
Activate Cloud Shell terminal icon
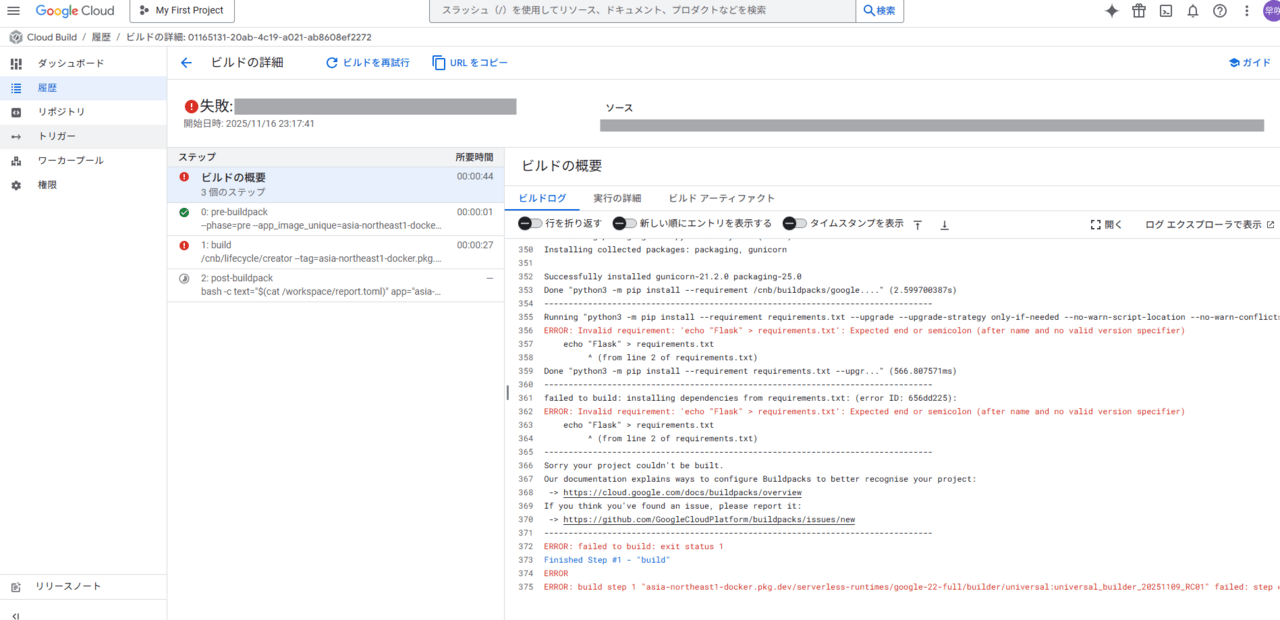point(1165,11)
